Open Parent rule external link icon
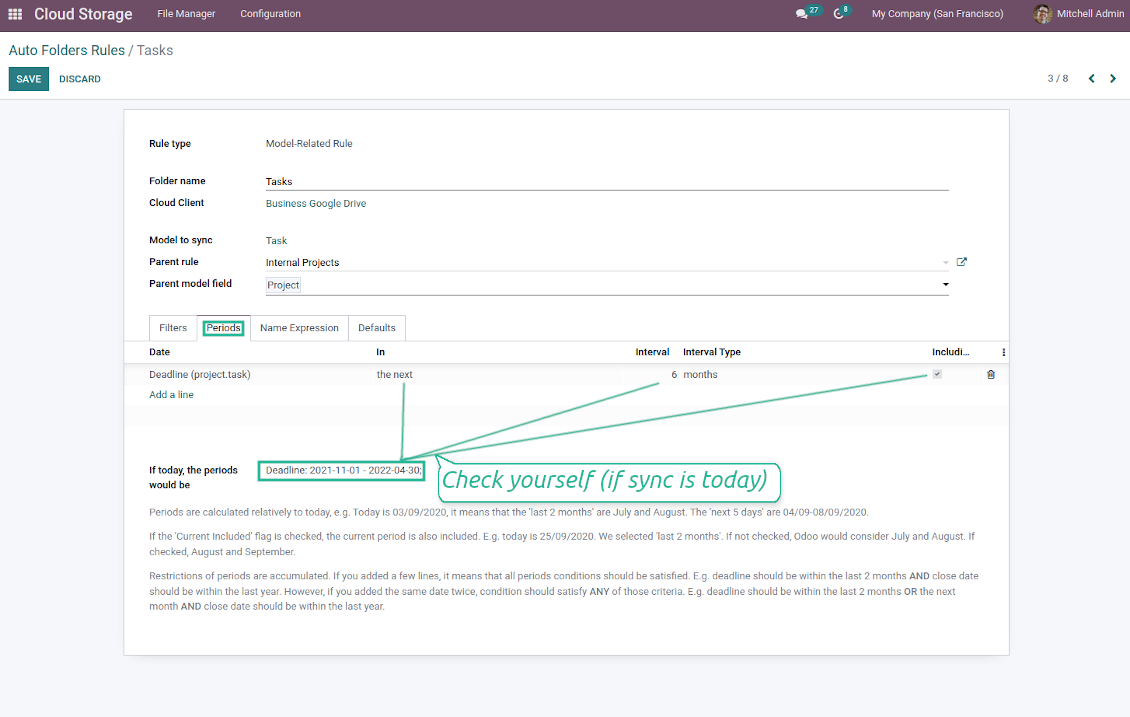The width and height of the screenshot is (1130, 717). coord(962,262)
